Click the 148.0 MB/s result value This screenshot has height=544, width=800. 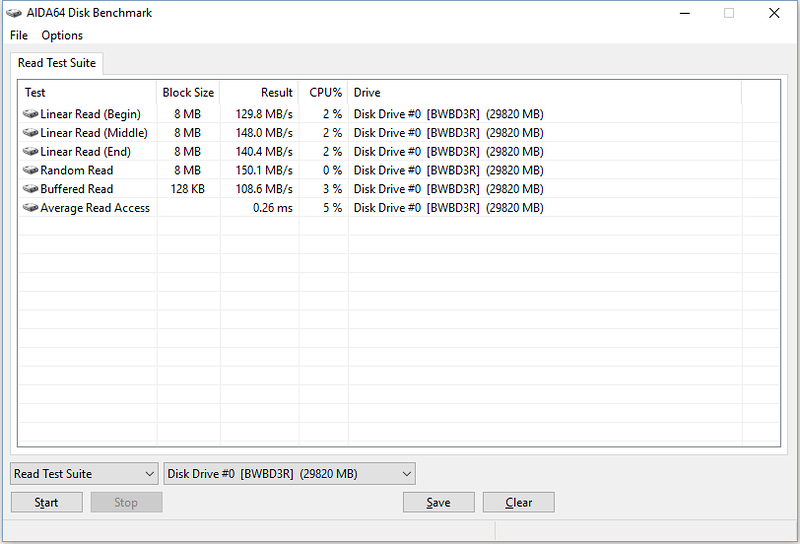pos(264,133)
